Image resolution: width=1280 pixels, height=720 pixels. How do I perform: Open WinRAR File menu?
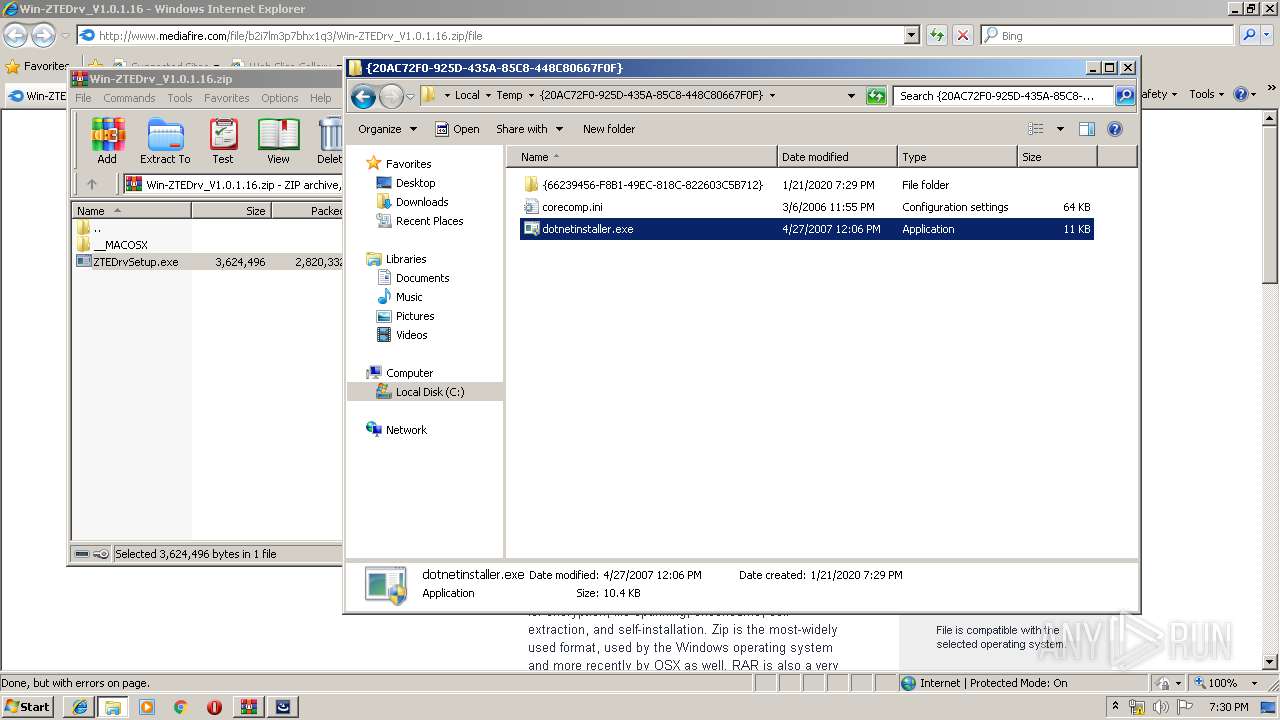(x=83, y=98)
